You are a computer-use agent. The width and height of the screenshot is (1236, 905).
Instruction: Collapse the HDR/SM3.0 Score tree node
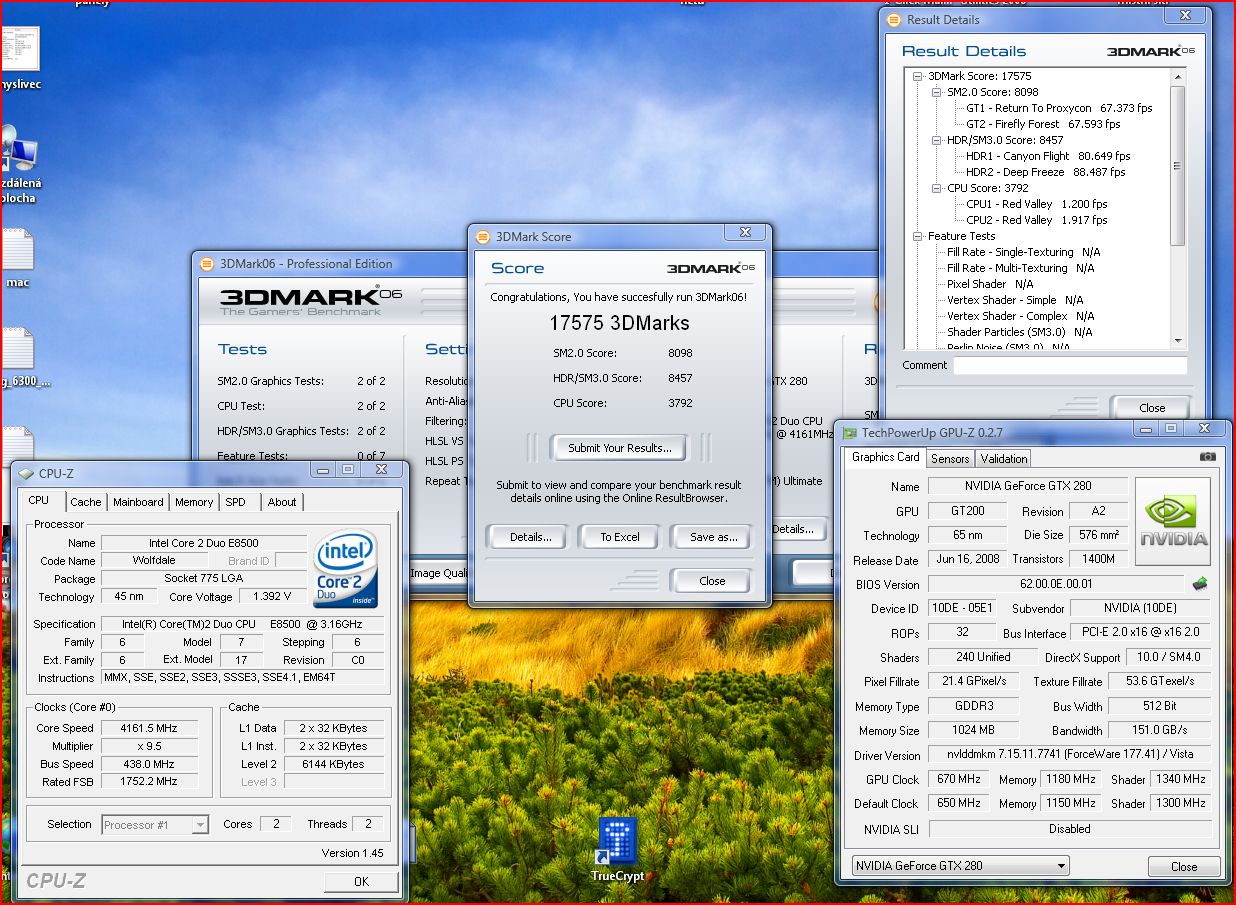(936, 140)
